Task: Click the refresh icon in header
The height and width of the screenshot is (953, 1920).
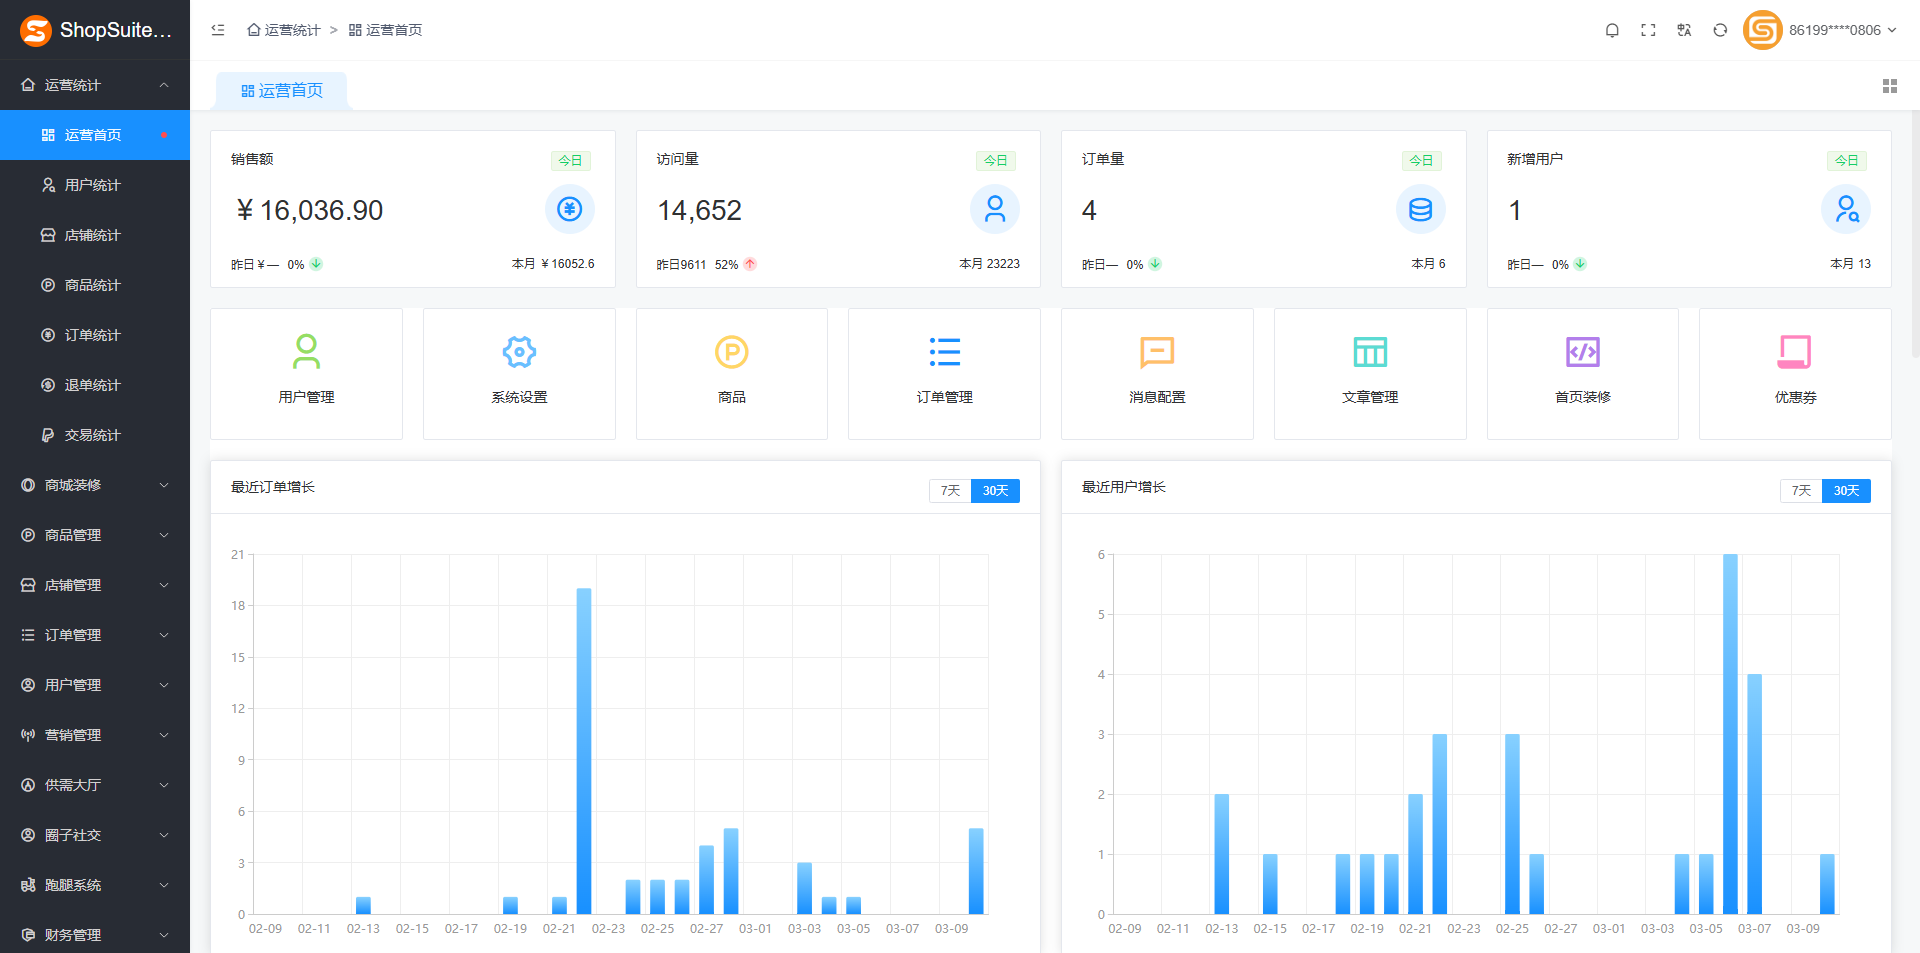Action: click(1720, 30)
